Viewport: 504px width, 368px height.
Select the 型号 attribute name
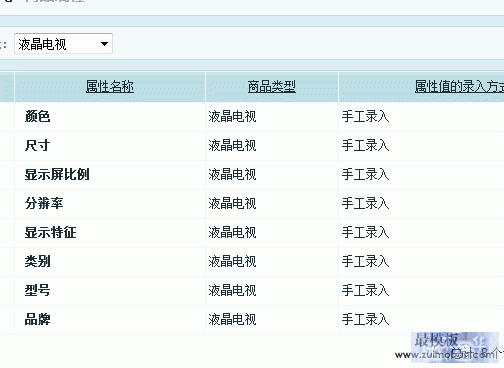(37, 291)
